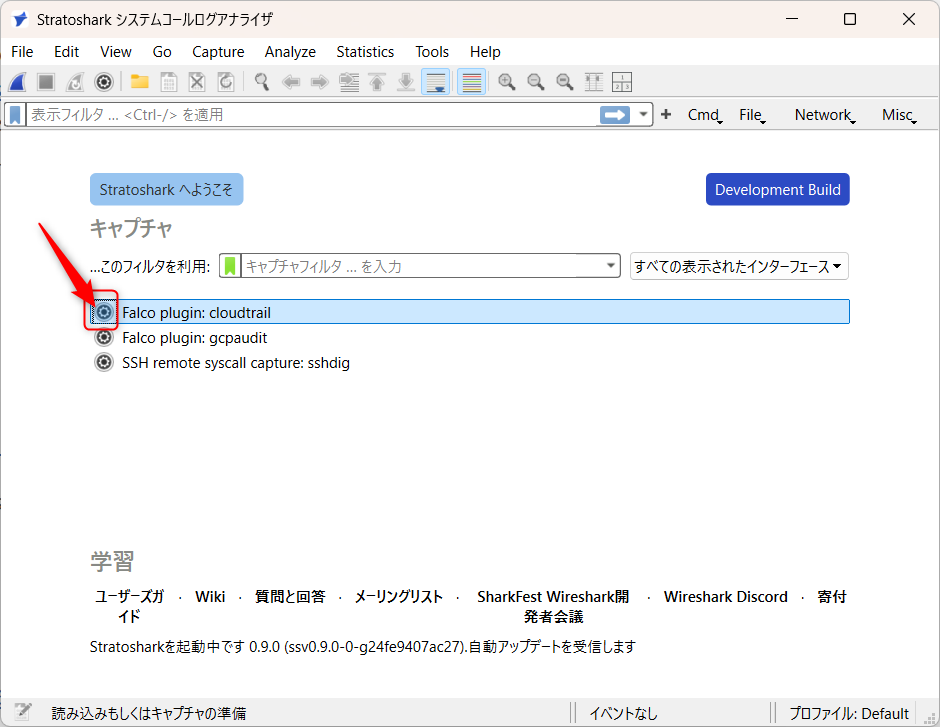Viewport: 940px width, 727px height.
Task: Open the File filter button dropdown
Action: tap(752, 114)
